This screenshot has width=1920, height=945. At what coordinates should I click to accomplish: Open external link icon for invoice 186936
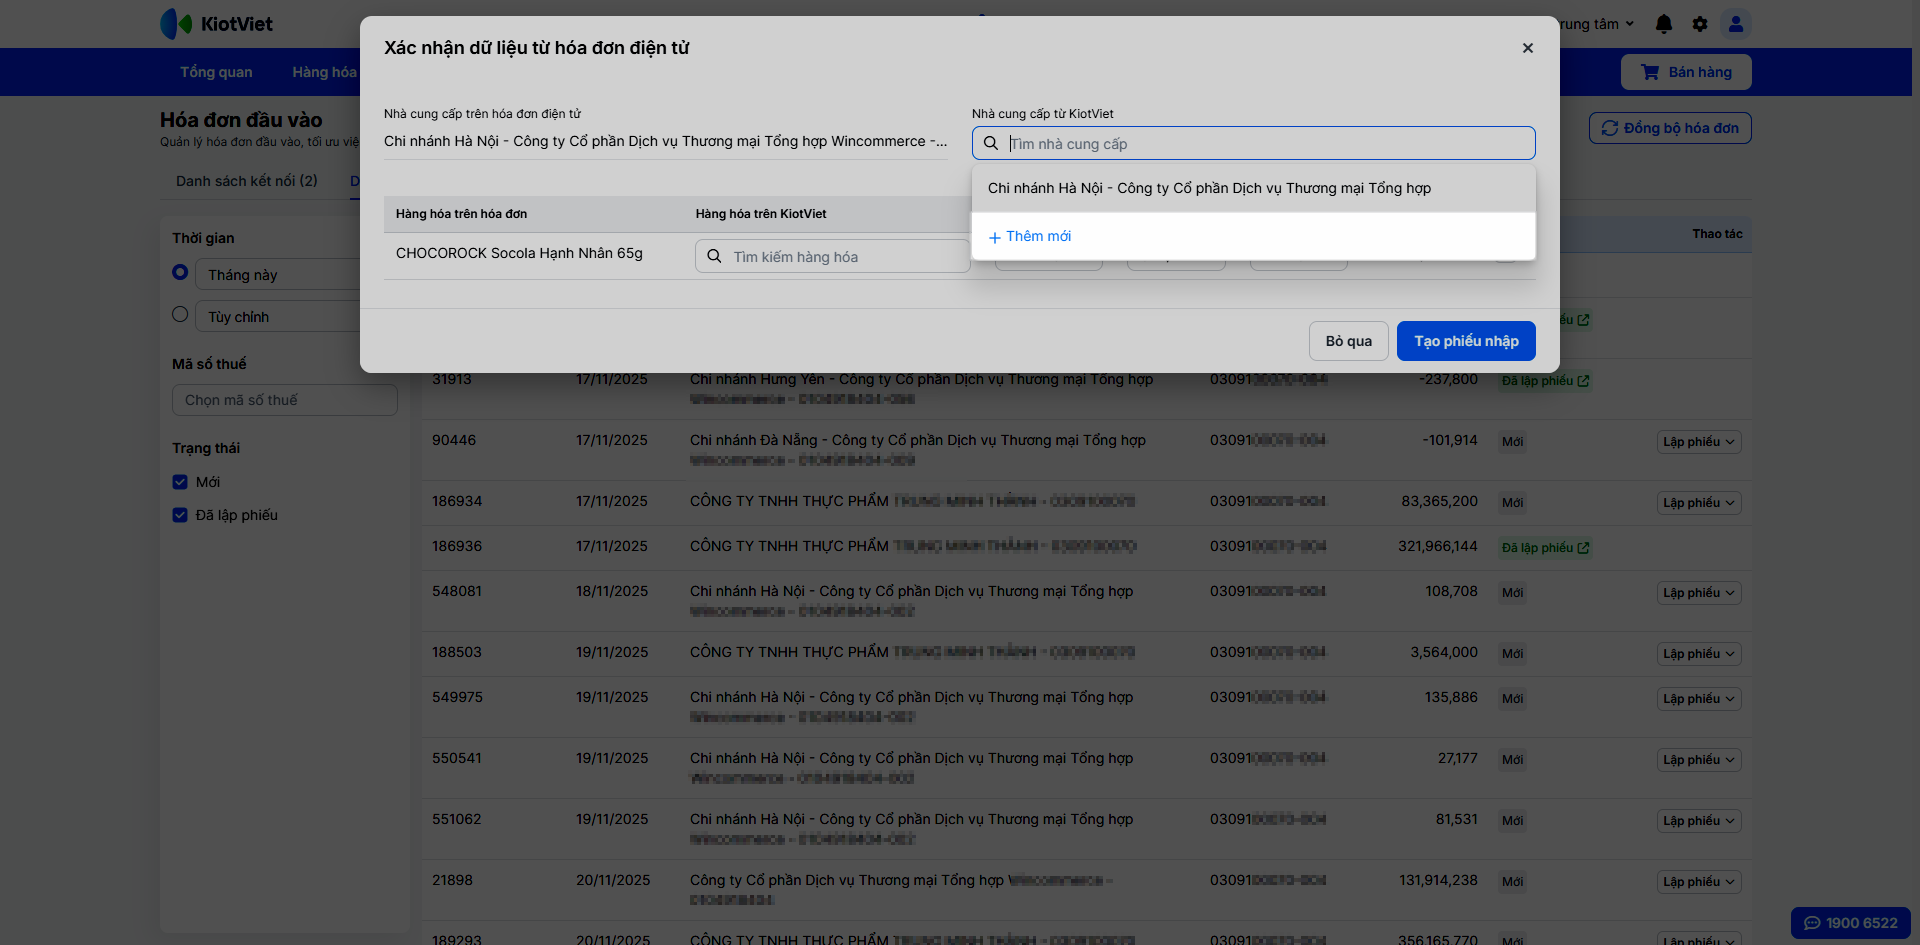(1583, 548)
